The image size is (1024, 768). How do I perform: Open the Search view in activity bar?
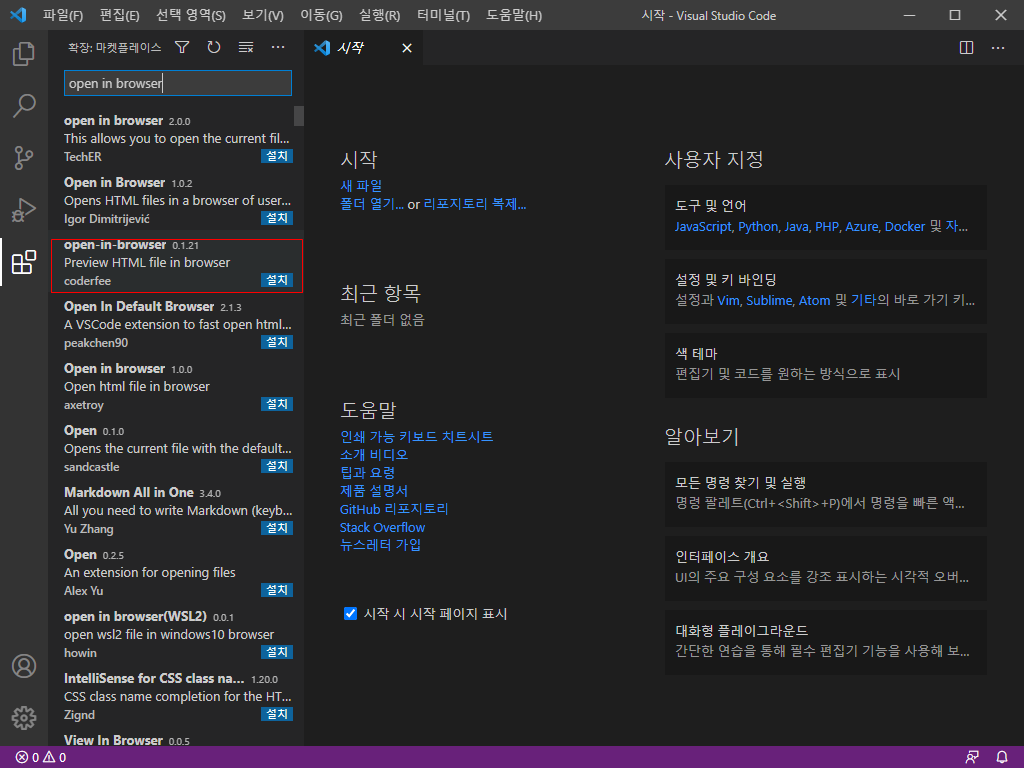pyautogui.click(x=24, y=105)
